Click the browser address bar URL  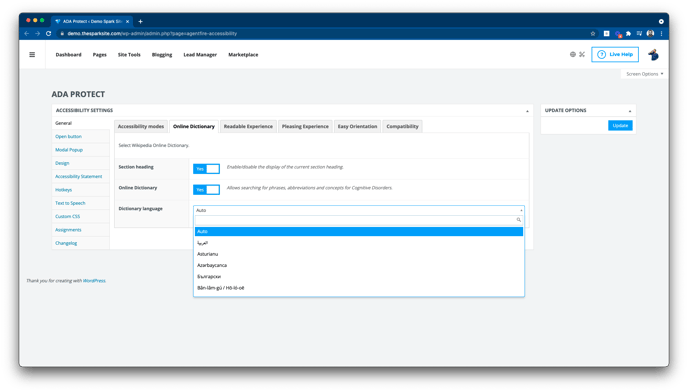152,33
